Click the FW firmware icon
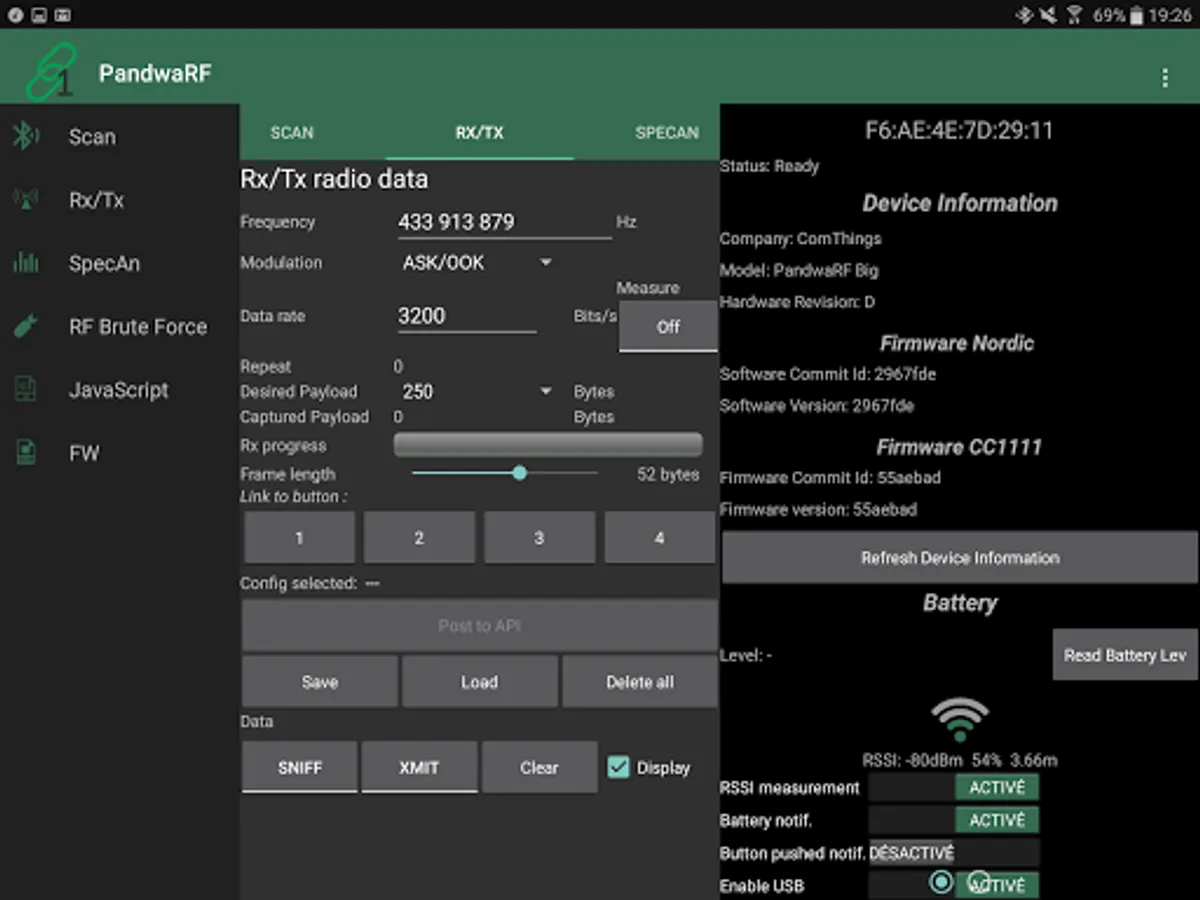 25,453
